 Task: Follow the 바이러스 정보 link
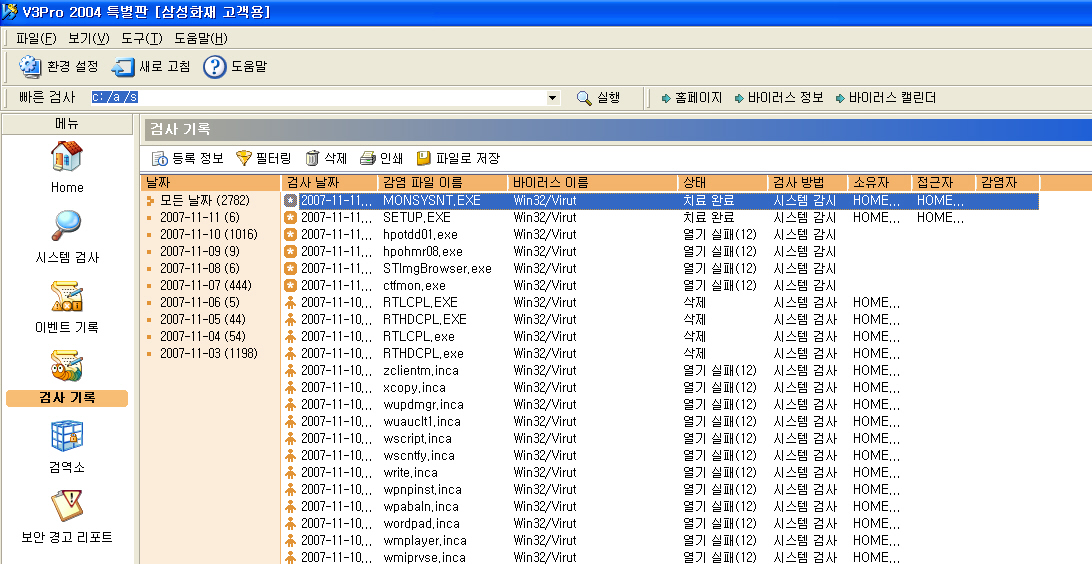(779, 97)
